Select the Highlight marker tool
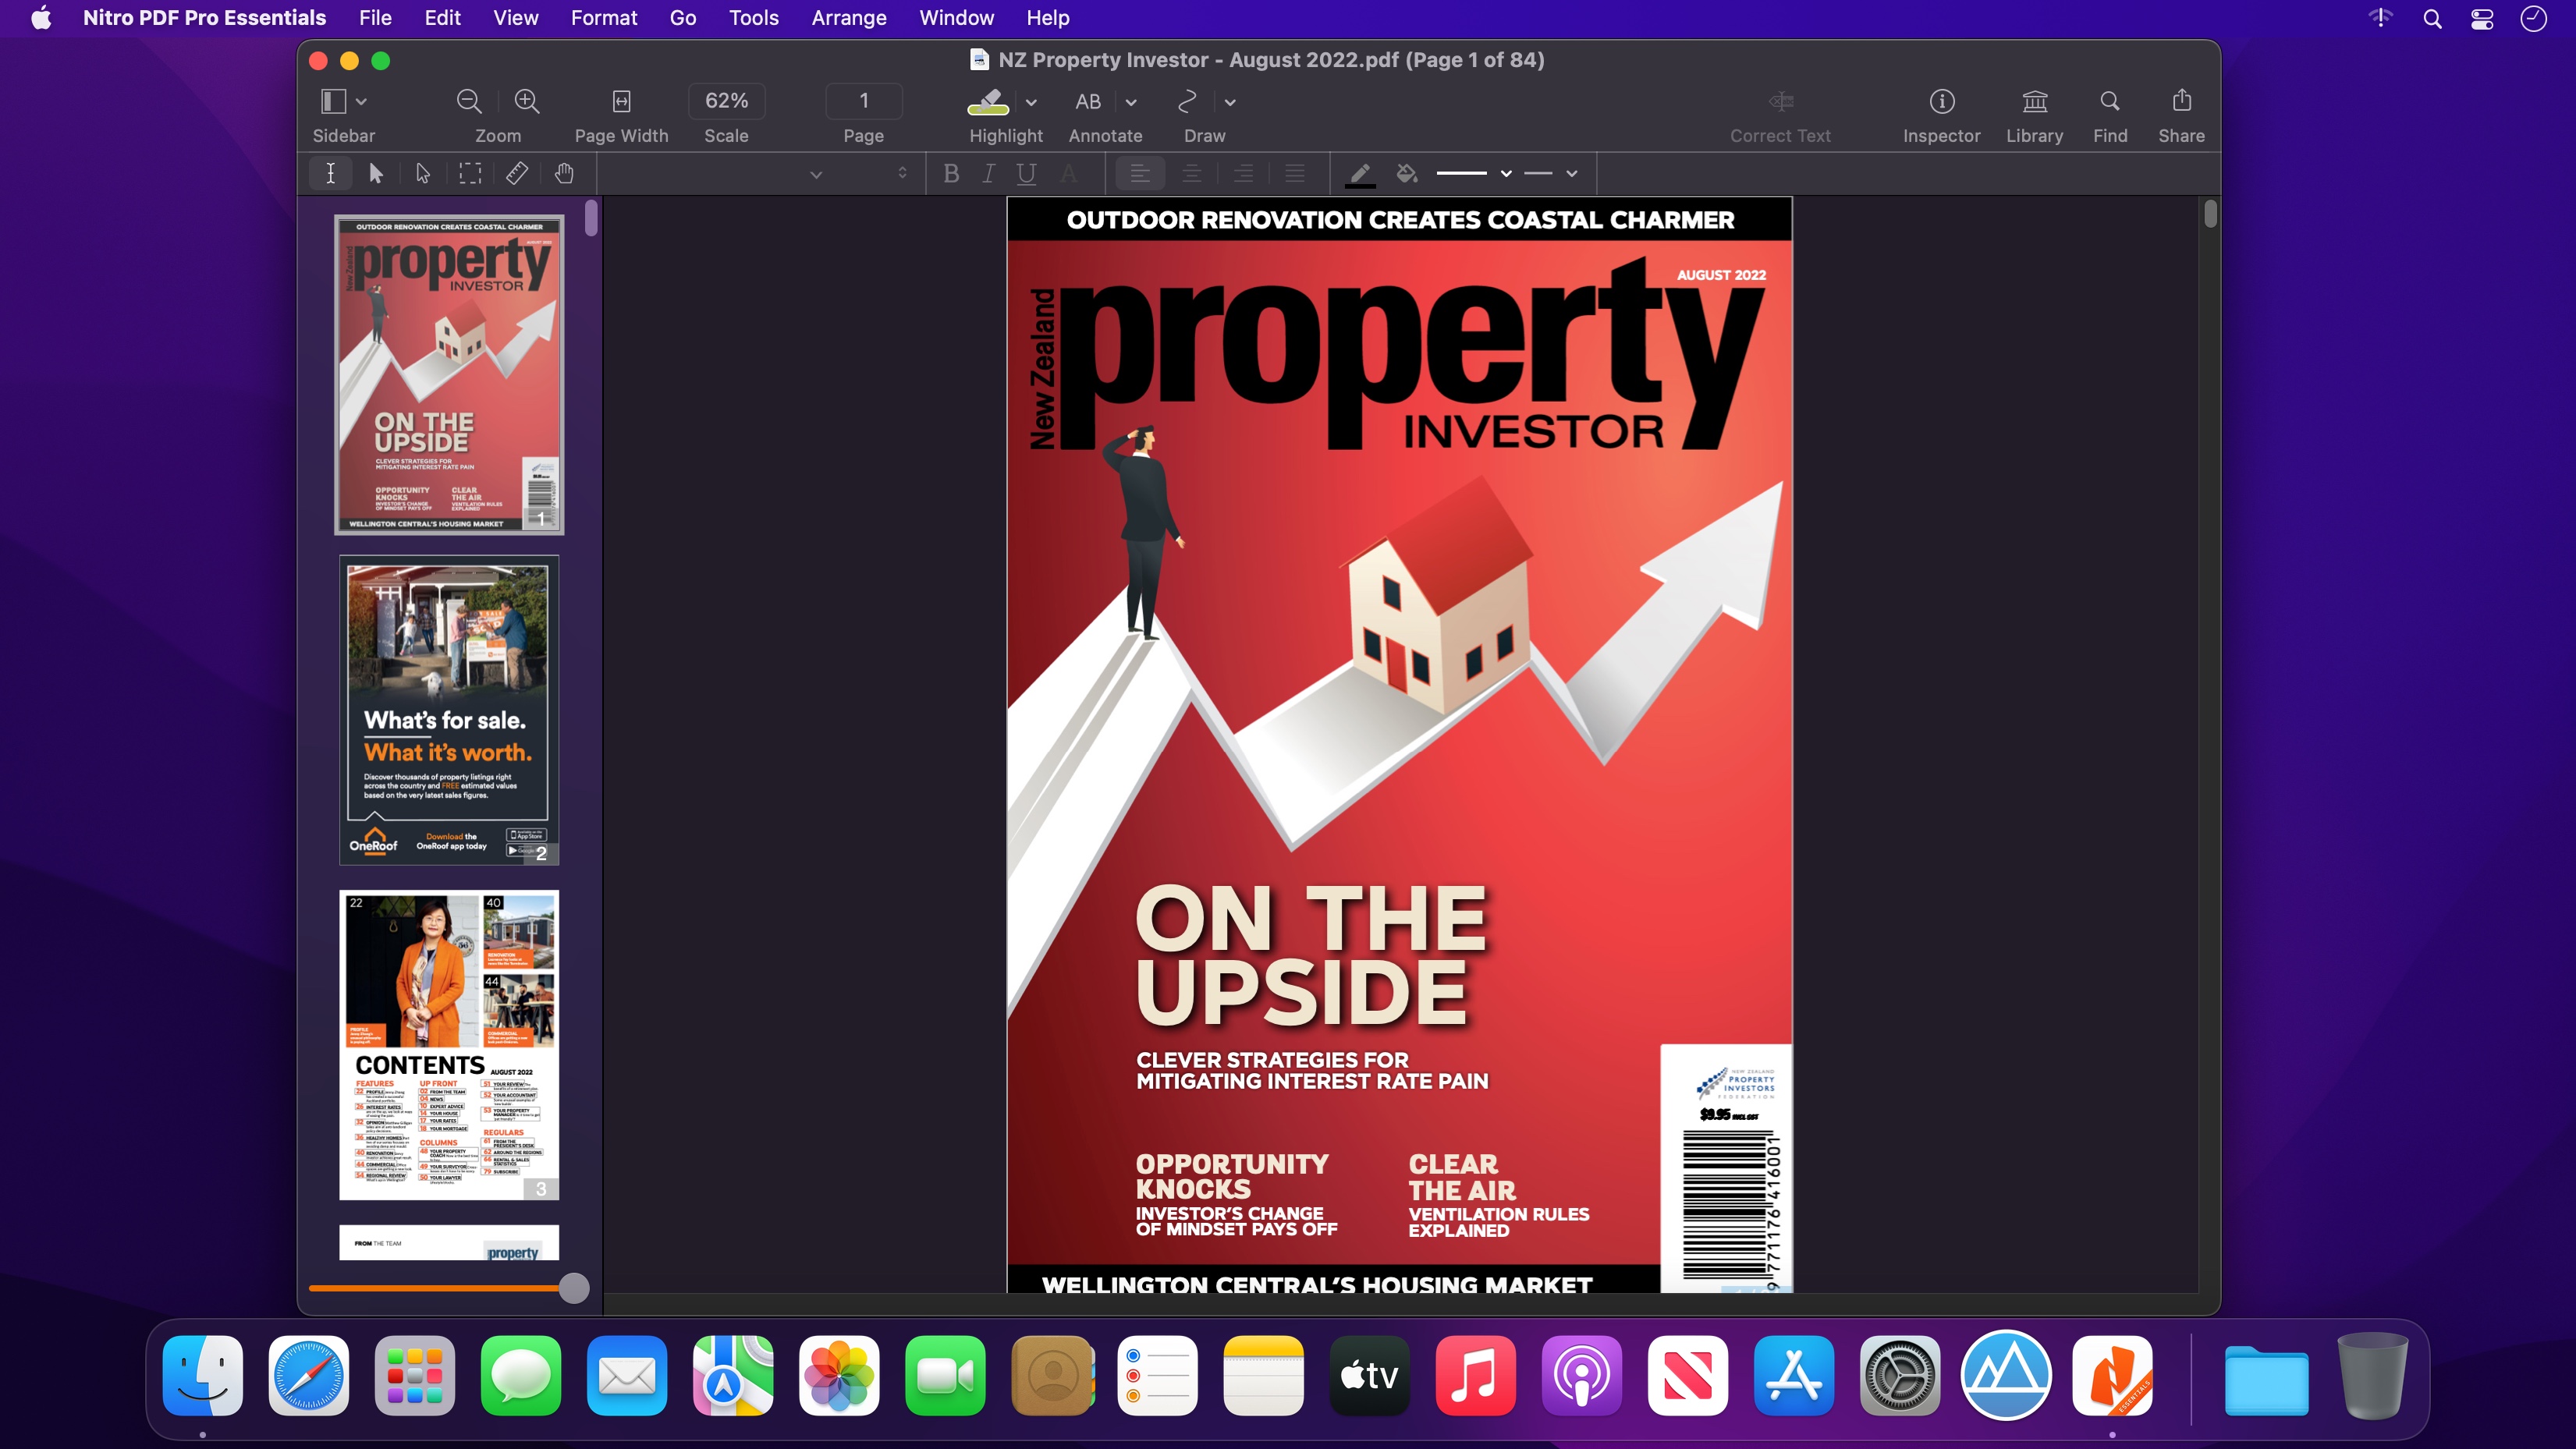The height and width of the screenshot is (1449, 2576). tap(988, 101)
